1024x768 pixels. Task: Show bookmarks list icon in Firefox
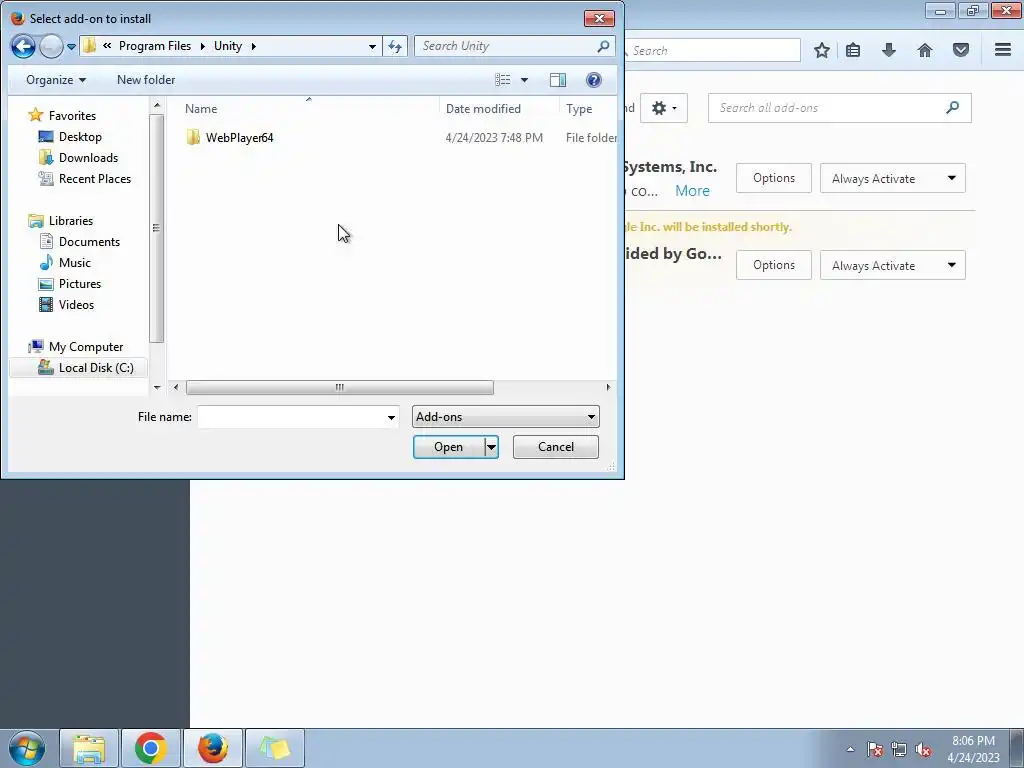coord(853,50)
